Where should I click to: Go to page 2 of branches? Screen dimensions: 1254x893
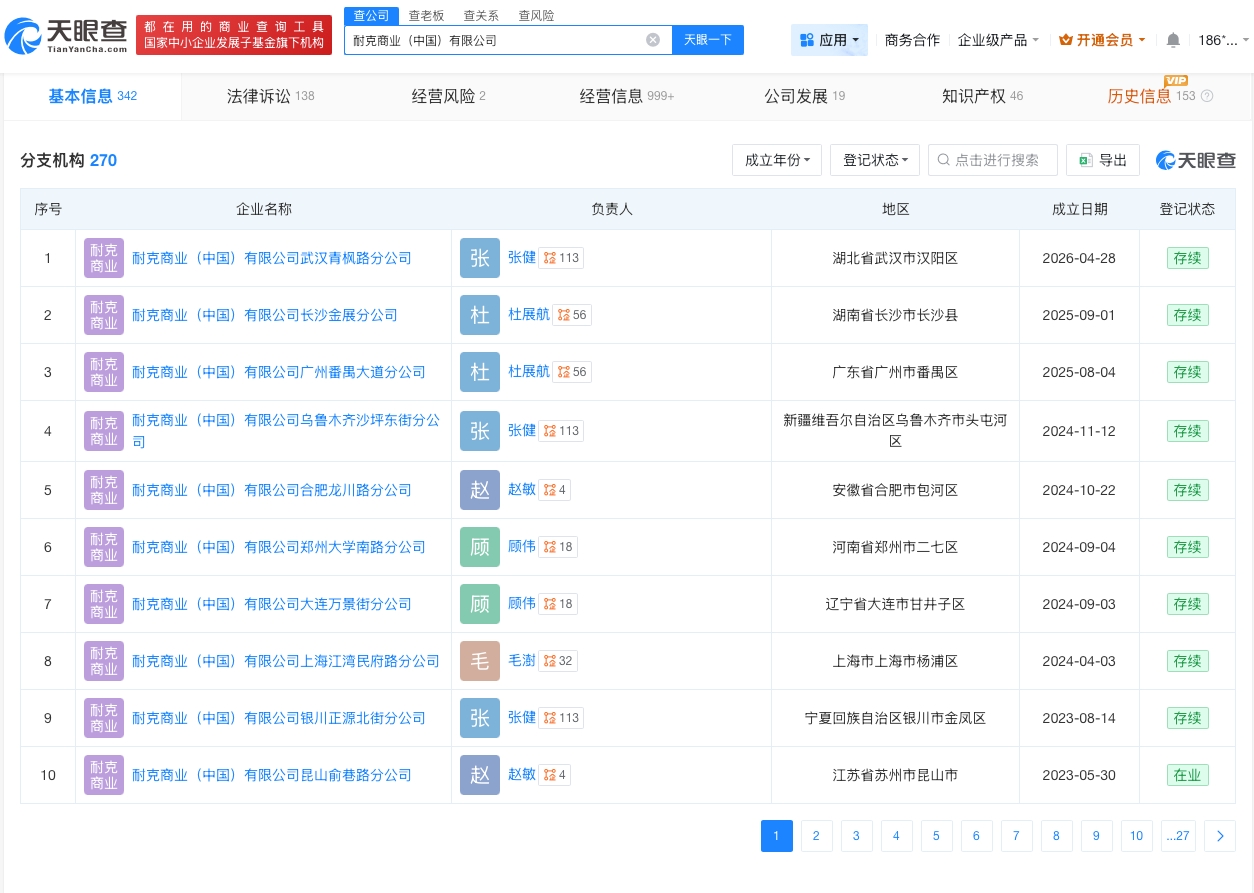click(817, 836)
